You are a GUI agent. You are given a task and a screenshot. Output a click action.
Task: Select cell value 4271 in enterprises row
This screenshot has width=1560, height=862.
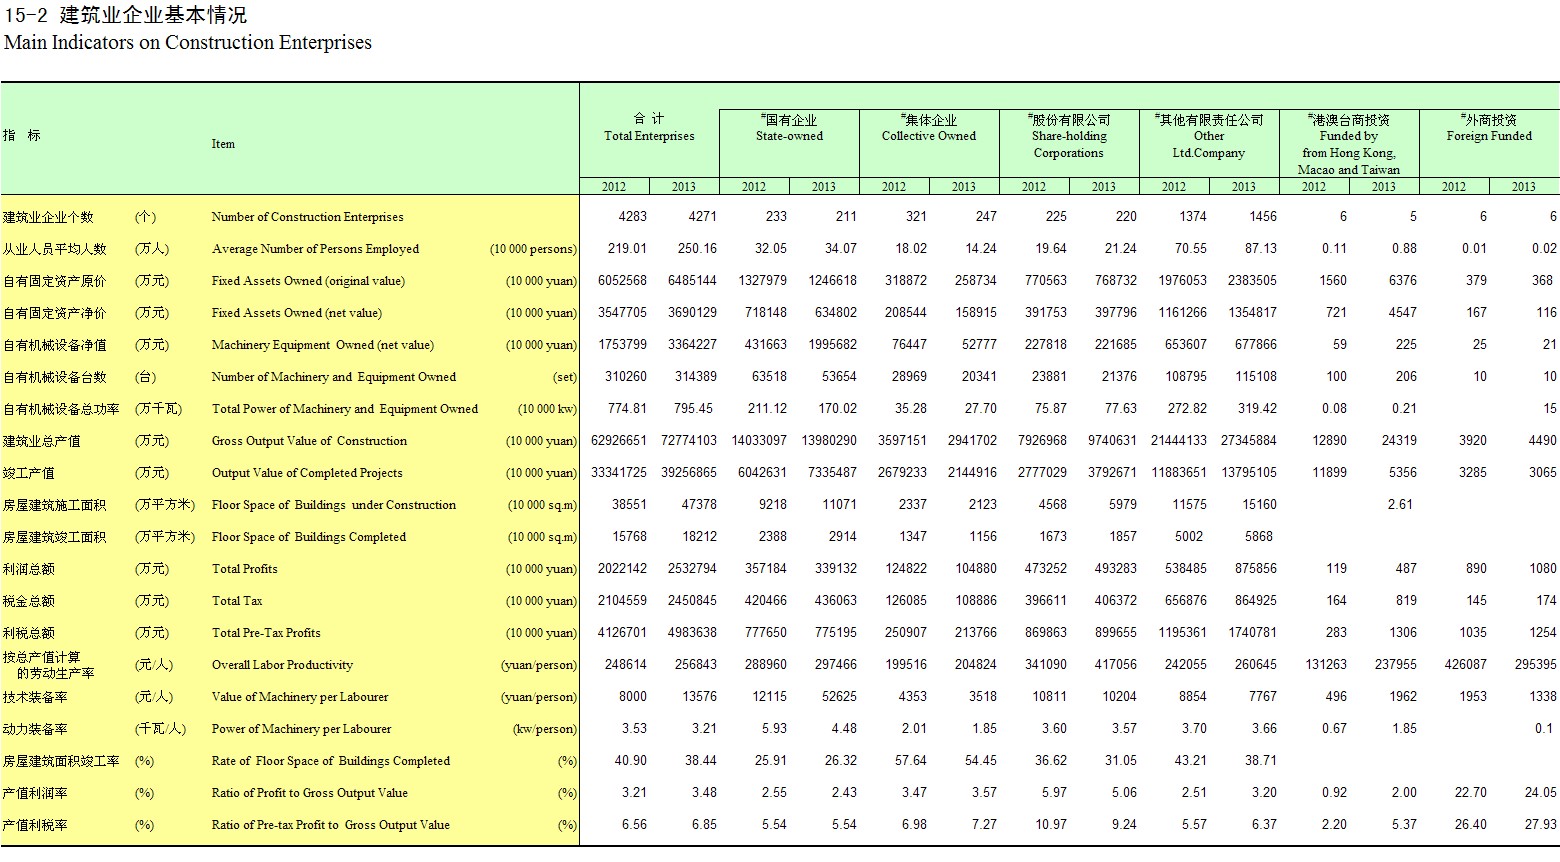pos(703,217)
